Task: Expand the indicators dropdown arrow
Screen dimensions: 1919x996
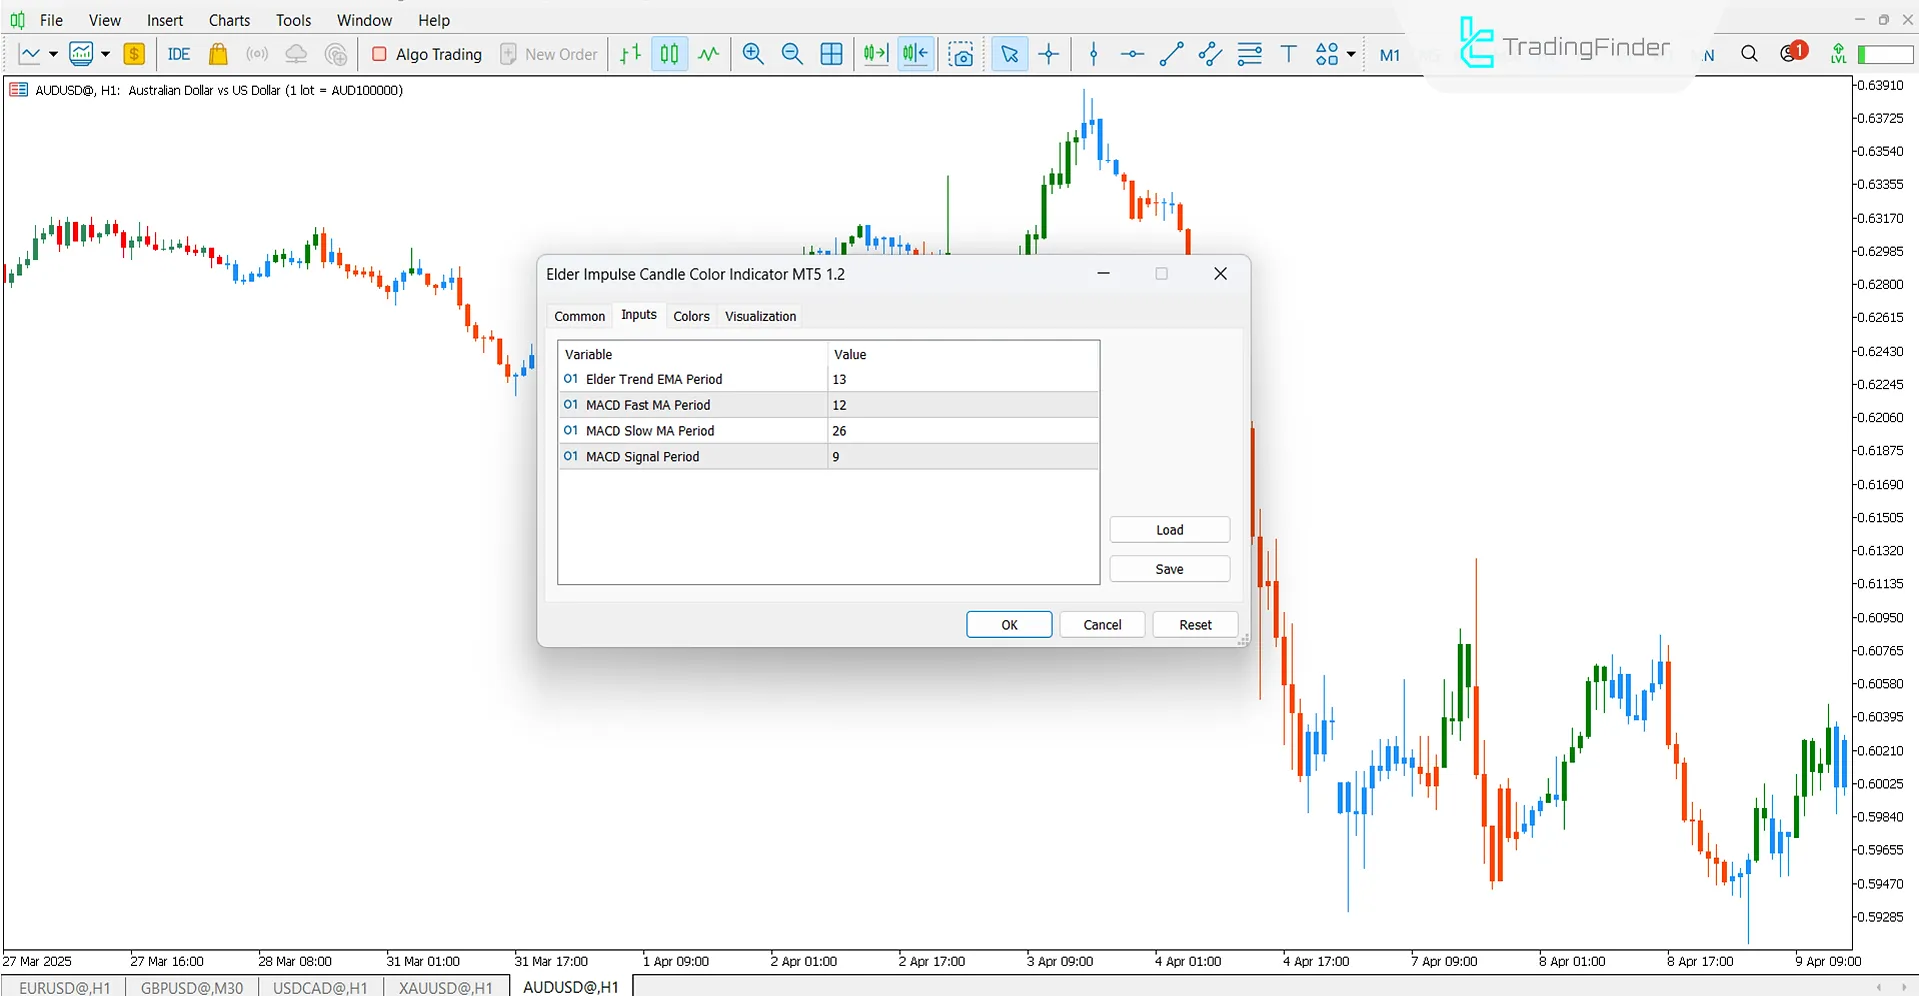Action: pos(103,54)
